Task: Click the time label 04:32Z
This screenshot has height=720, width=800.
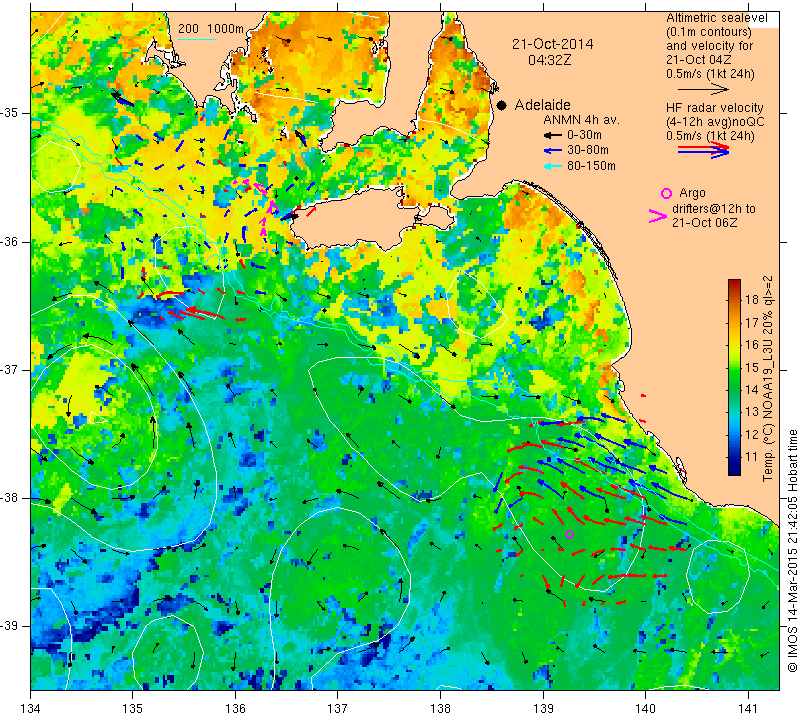Action: pyautogui.click(x=549, y=60)
